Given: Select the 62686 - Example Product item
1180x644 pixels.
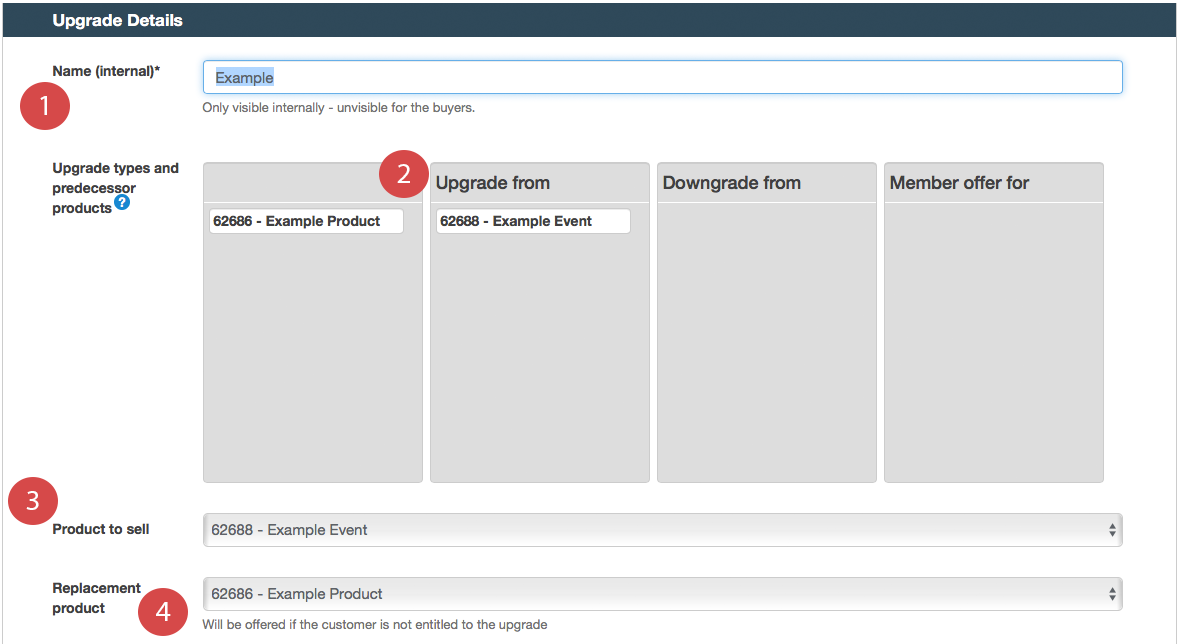Looking at the screenshot, I should 306,221.
